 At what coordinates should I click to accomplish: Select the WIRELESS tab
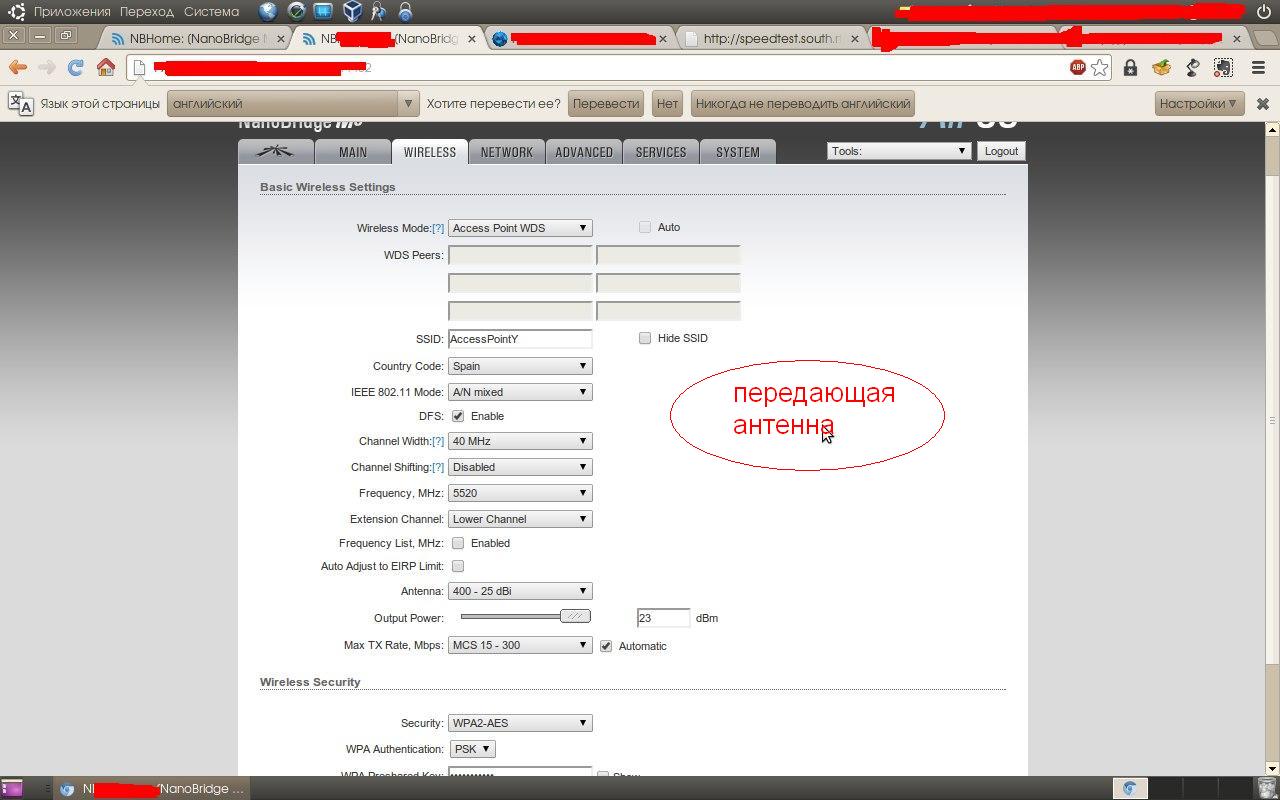click(430, 152)
